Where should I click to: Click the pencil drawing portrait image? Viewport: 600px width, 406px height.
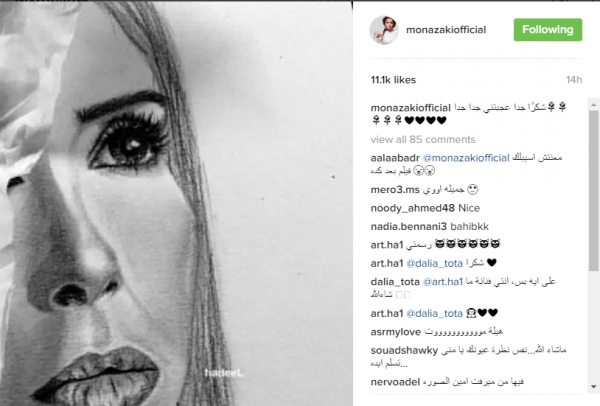(x=176, y=204)
